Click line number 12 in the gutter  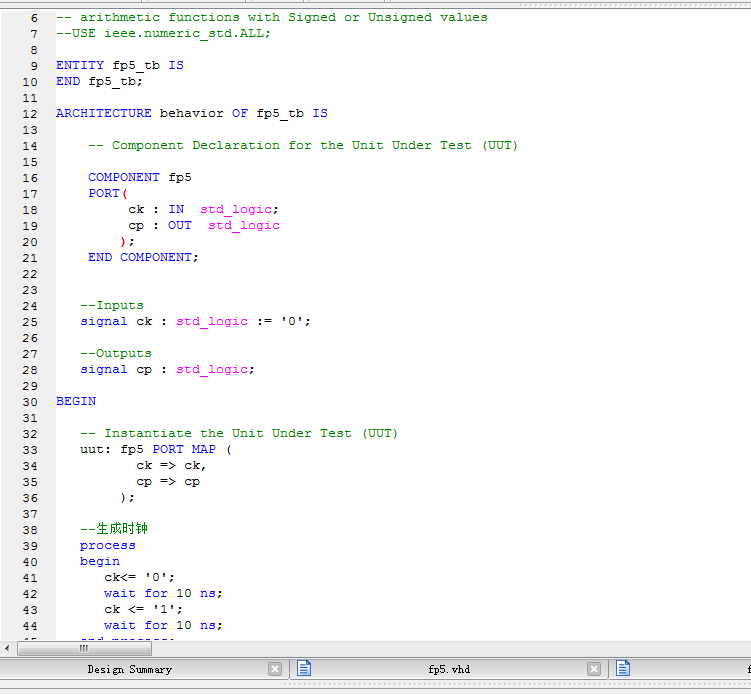28,113
